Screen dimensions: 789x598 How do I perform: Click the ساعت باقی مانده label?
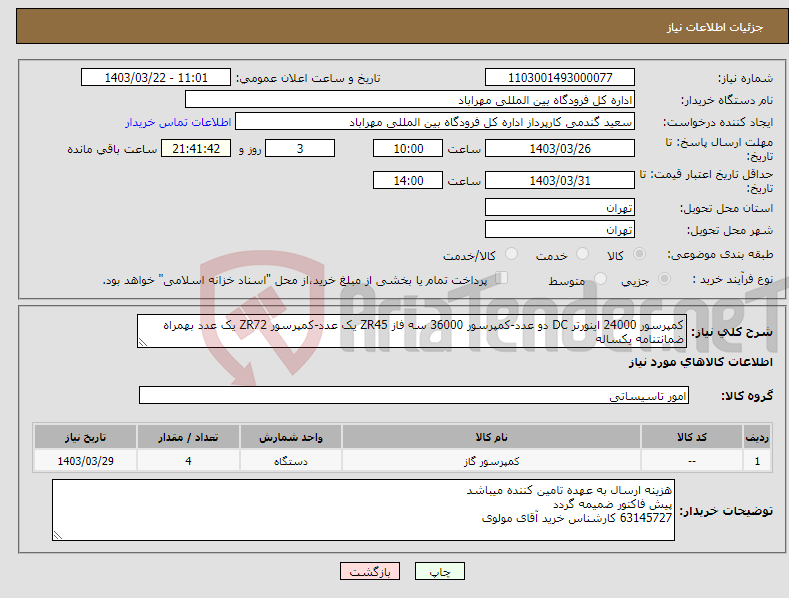tap(112, 149)
